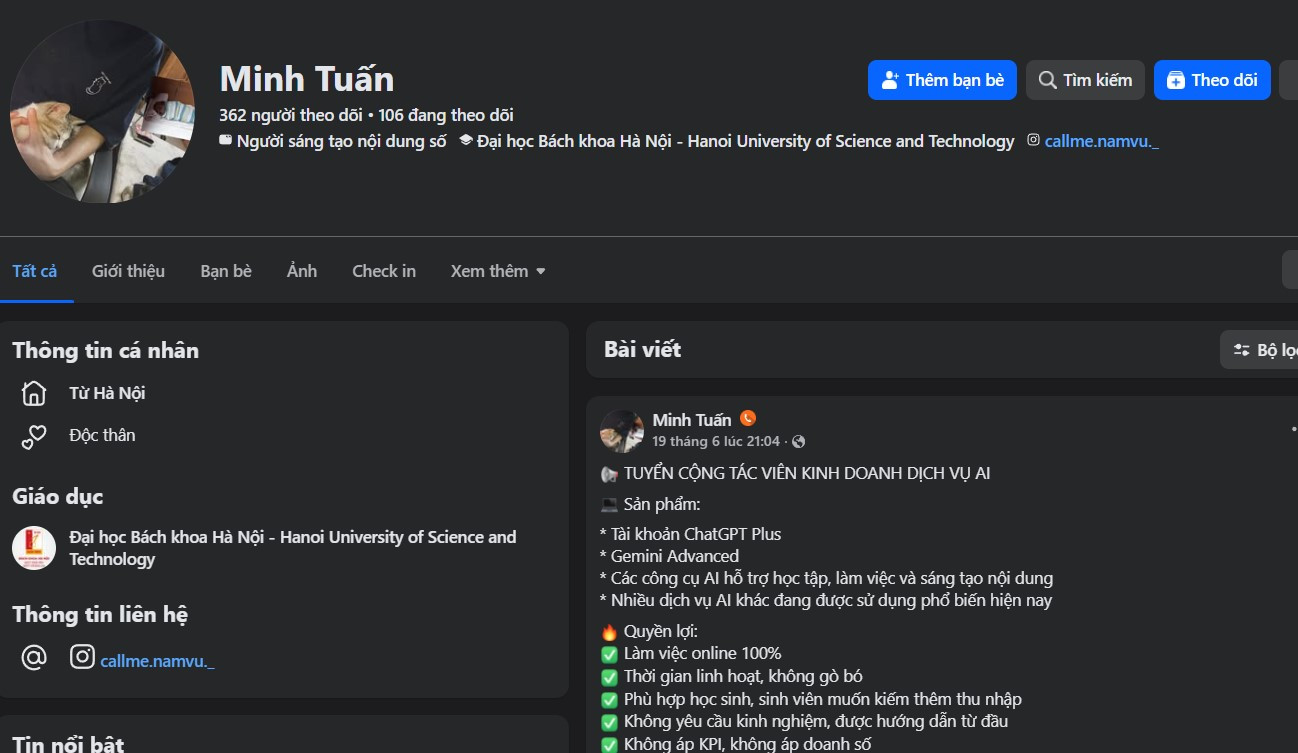Click the post title TUYỂN CỘNG TÁC VIÊN KINH DOANH
This screenshot has height=753, width=1298.
click(x=807, y=473)
